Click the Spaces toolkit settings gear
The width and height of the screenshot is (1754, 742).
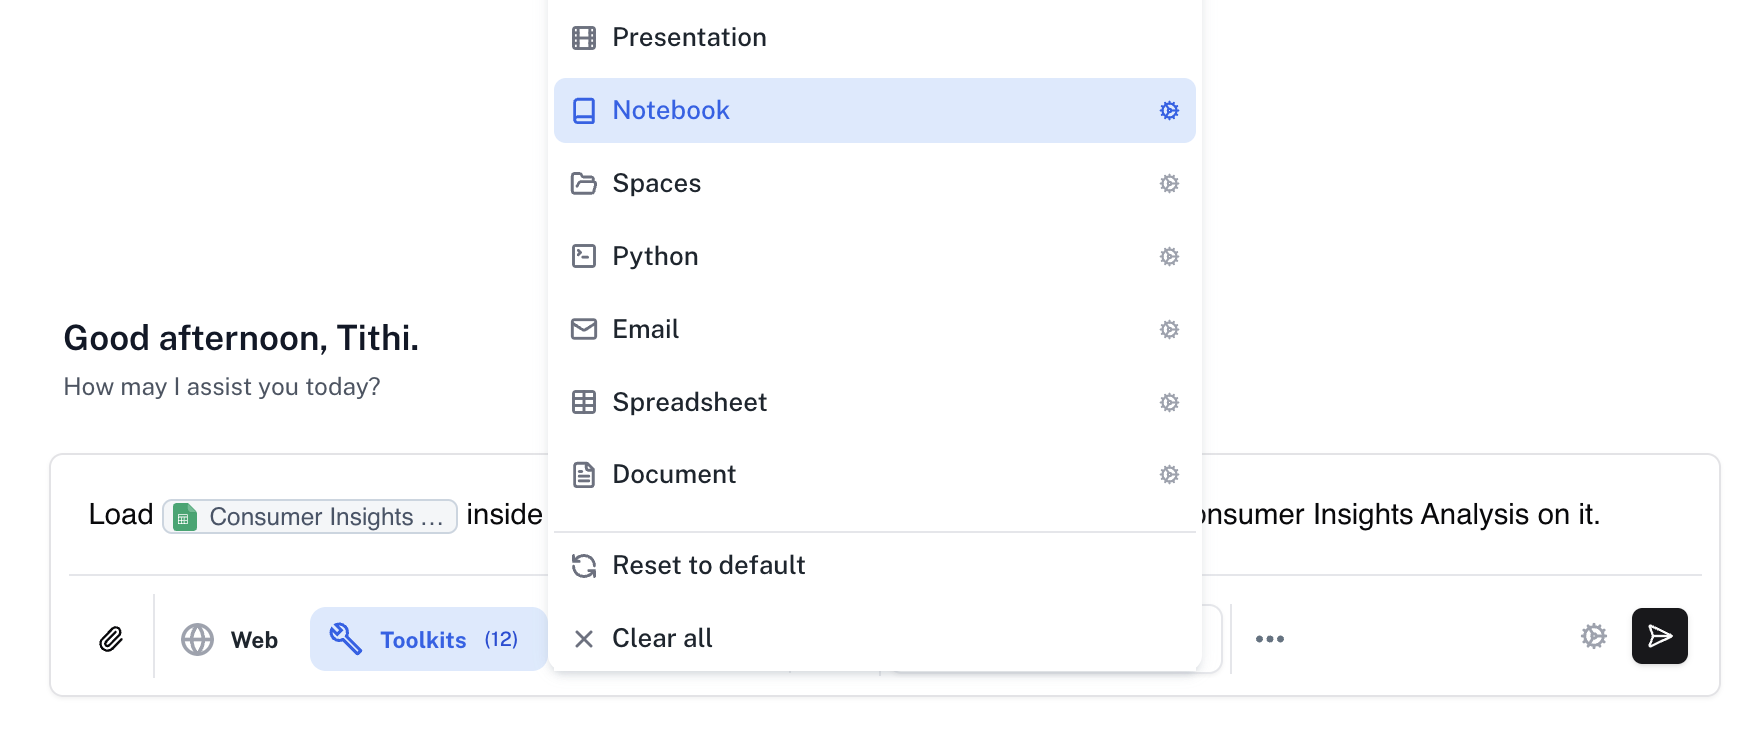(x=1169, y=184)
